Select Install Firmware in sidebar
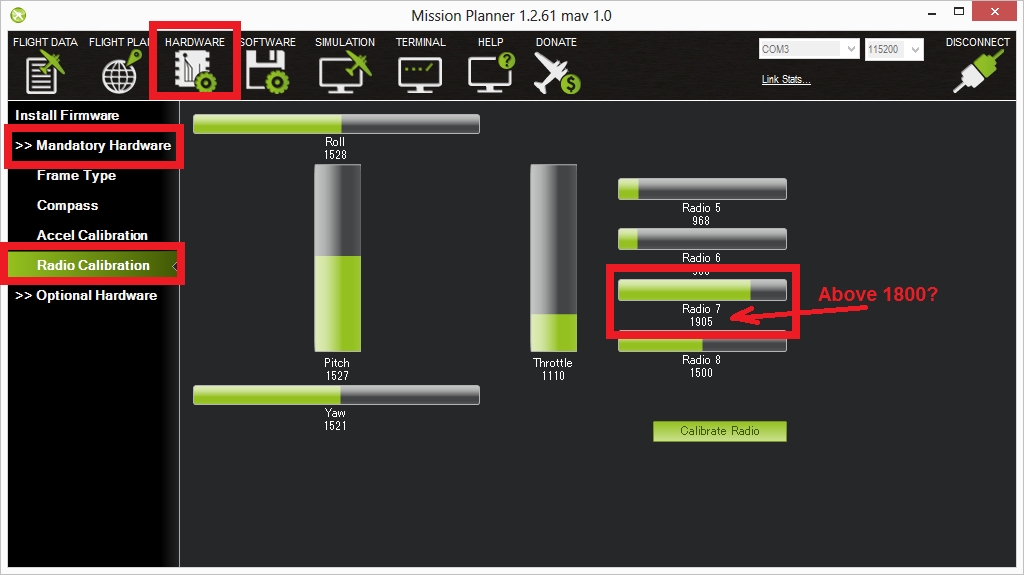 point(67,116)
